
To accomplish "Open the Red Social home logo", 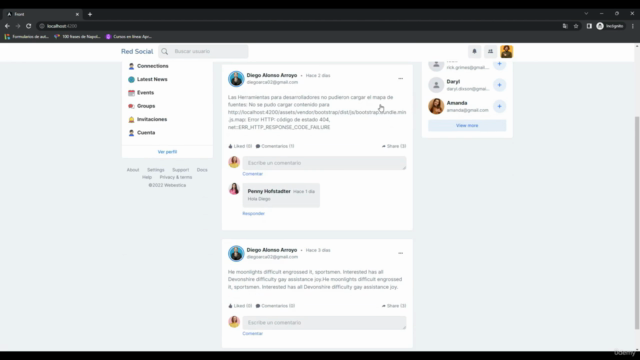I will 137,51.
